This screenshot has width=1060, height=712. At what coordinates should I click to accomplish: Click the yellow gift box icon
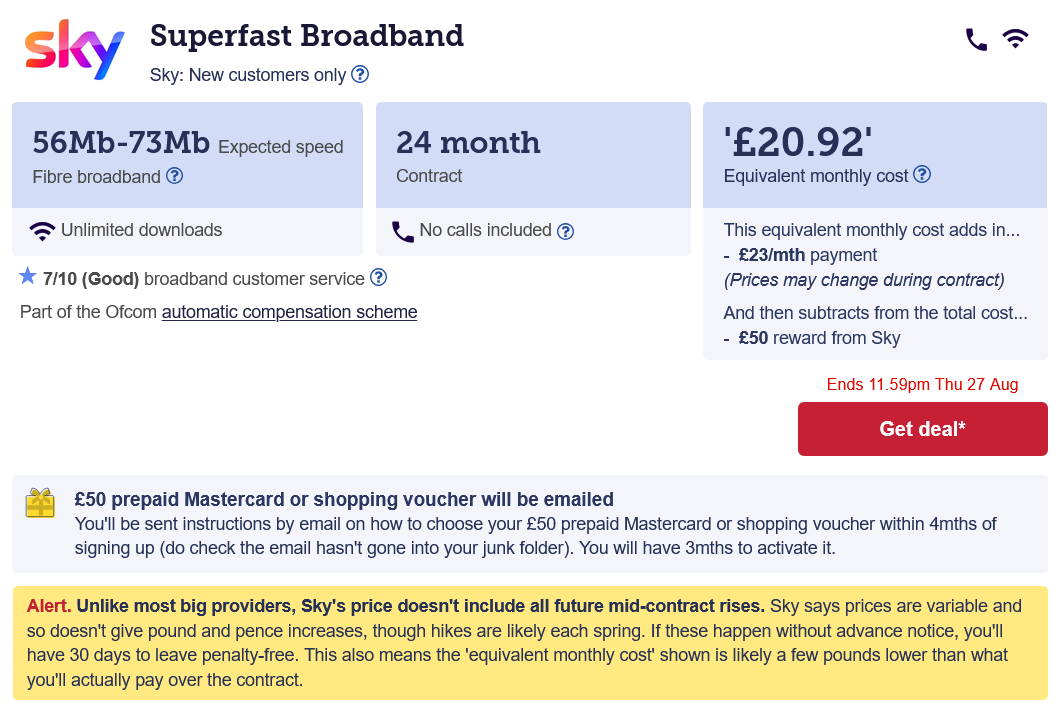click(40, 503)
